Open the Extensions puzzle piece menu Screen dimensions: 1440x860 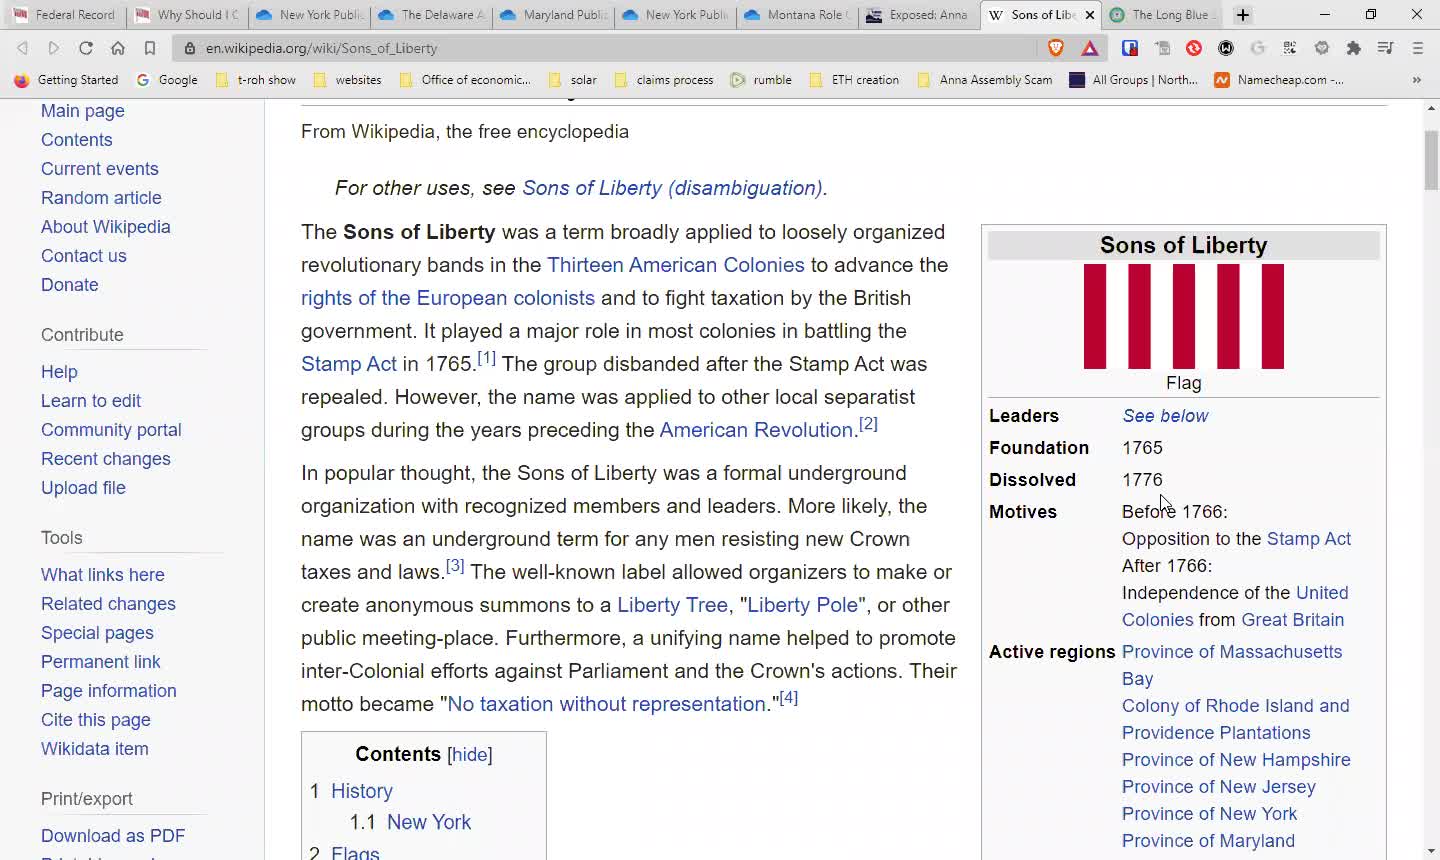(x=1354, y=48)
